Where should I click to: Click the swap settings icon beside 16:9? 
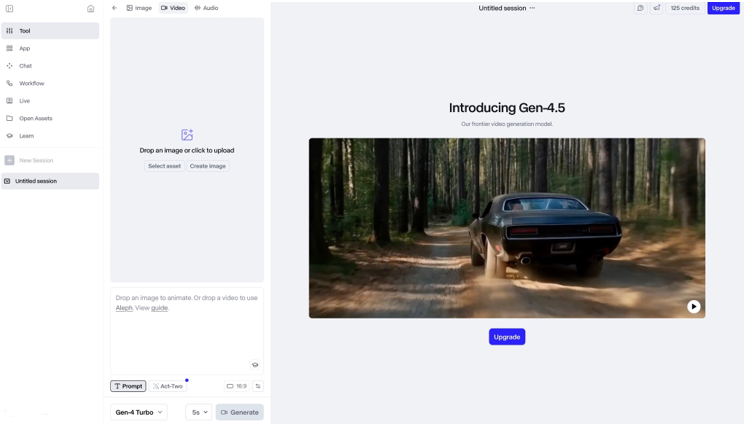pos(258,386)
